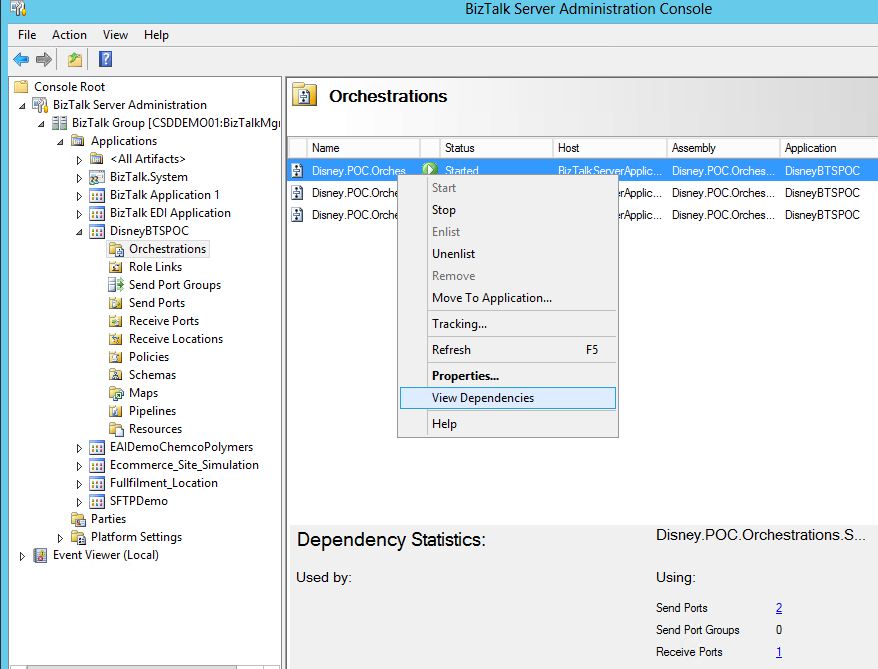Click the second orchestration row's icon
This screenshot has width=878, height=669.
click(x=297, y=193)
